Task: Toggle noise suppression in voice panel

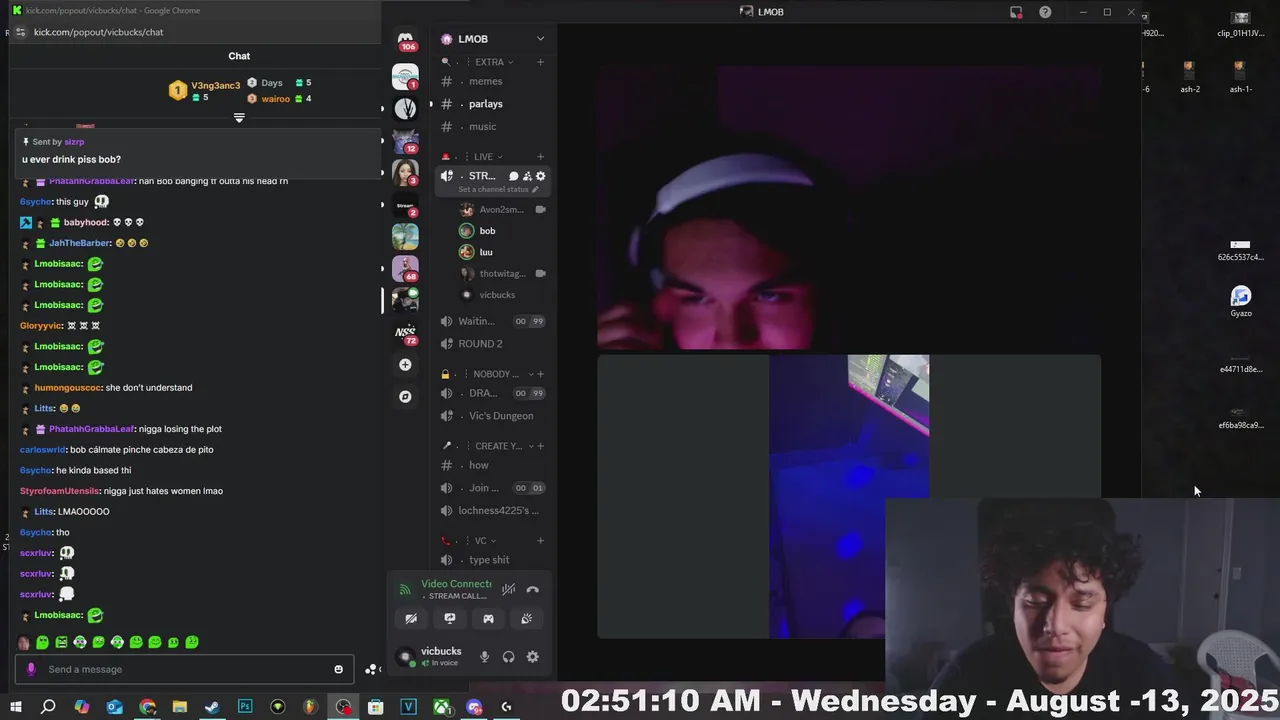Action: tap(509, 590)
